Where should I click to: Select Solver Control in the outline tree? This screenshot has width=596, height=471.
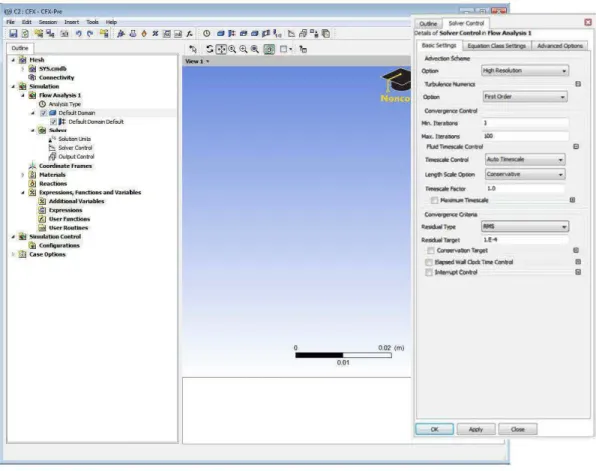coord(75,148)
